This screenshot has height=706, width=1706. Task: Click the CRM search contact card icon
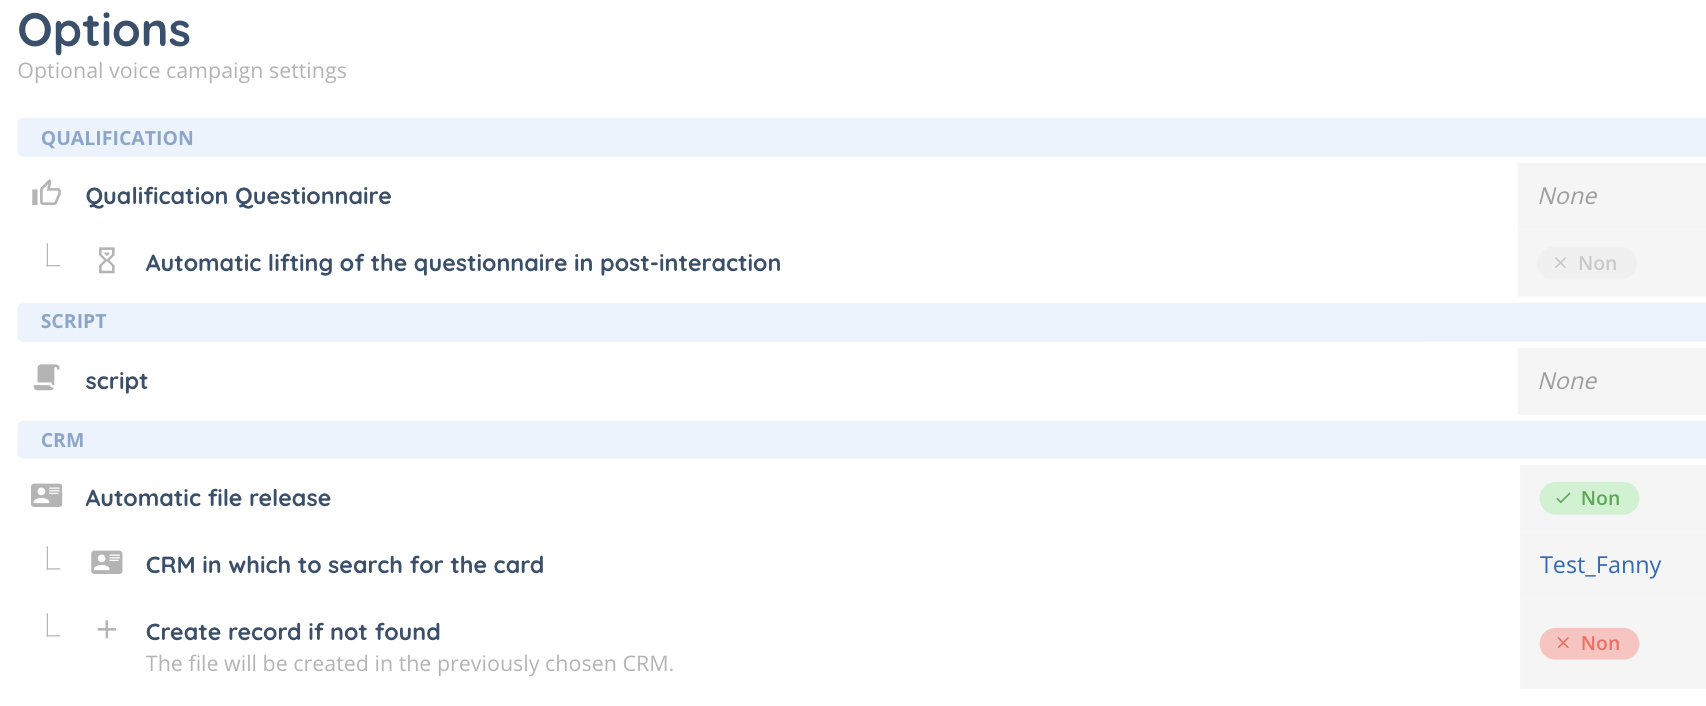click(x=107, y=562)
